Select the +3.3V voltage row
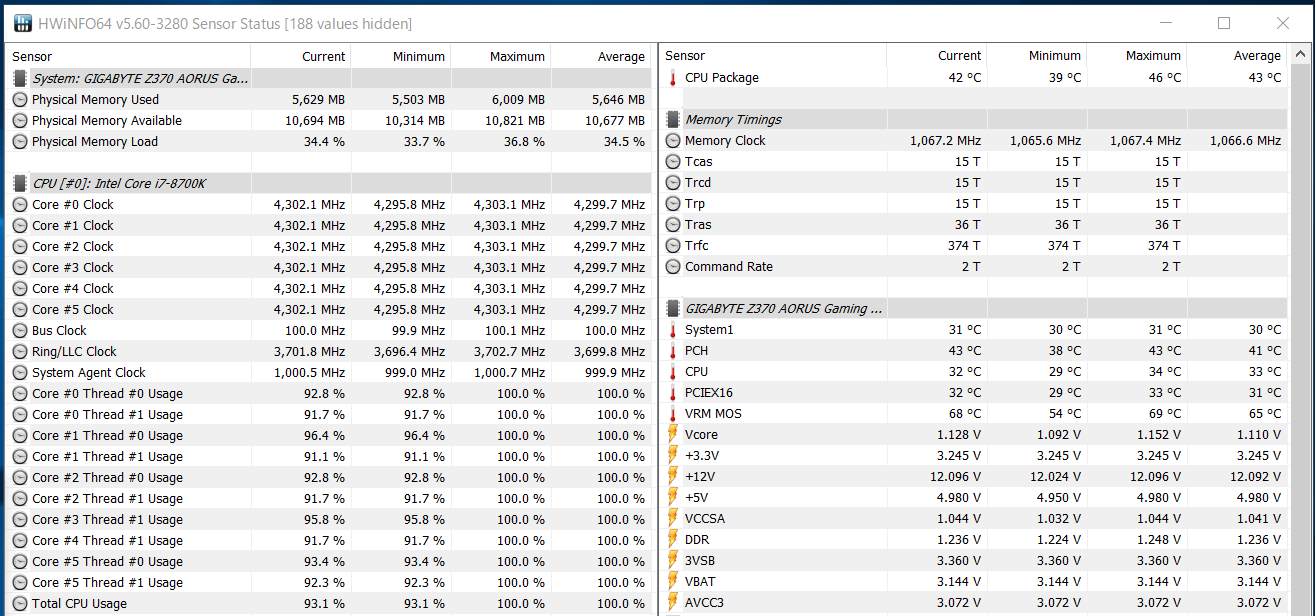 pyautogui.click(x=974, y=456)
